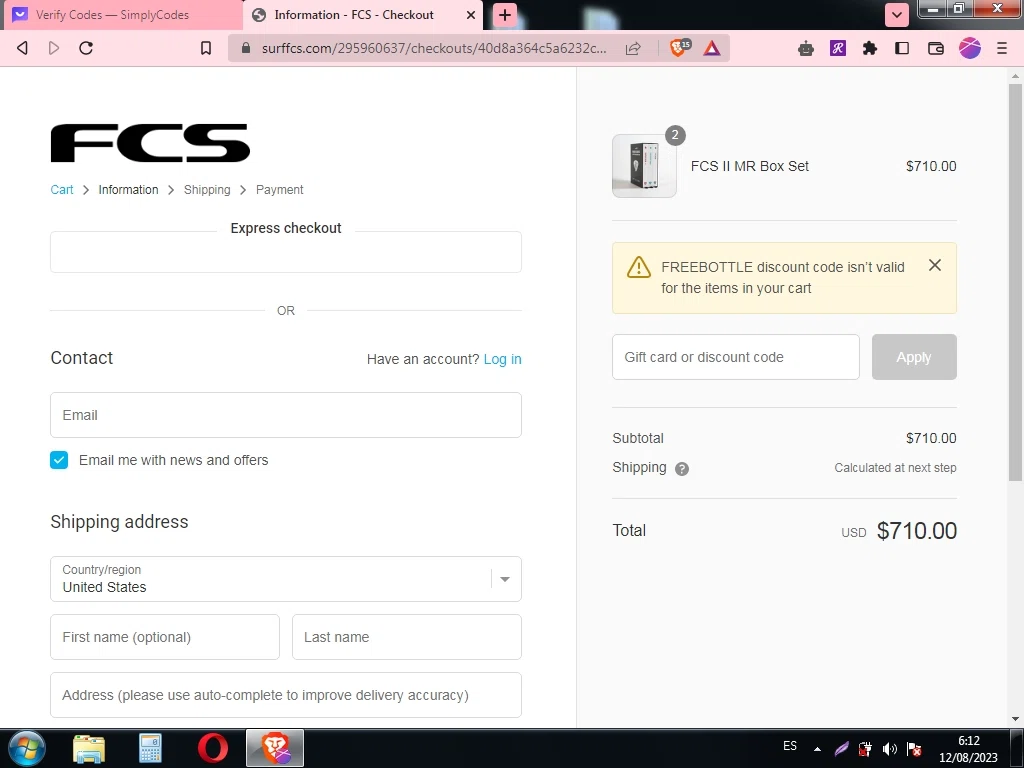Click the Brave taskbar button
Screen dimensions: 1024x768
click(x=275, y=748)
